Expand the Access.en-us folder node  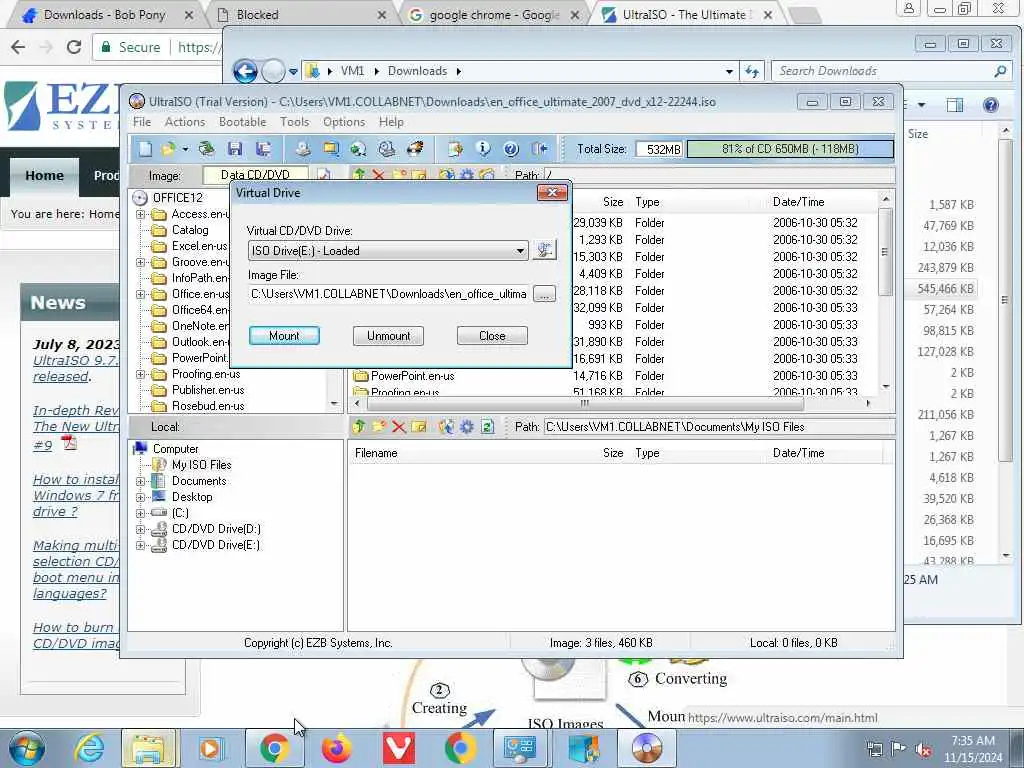point(140,214)
